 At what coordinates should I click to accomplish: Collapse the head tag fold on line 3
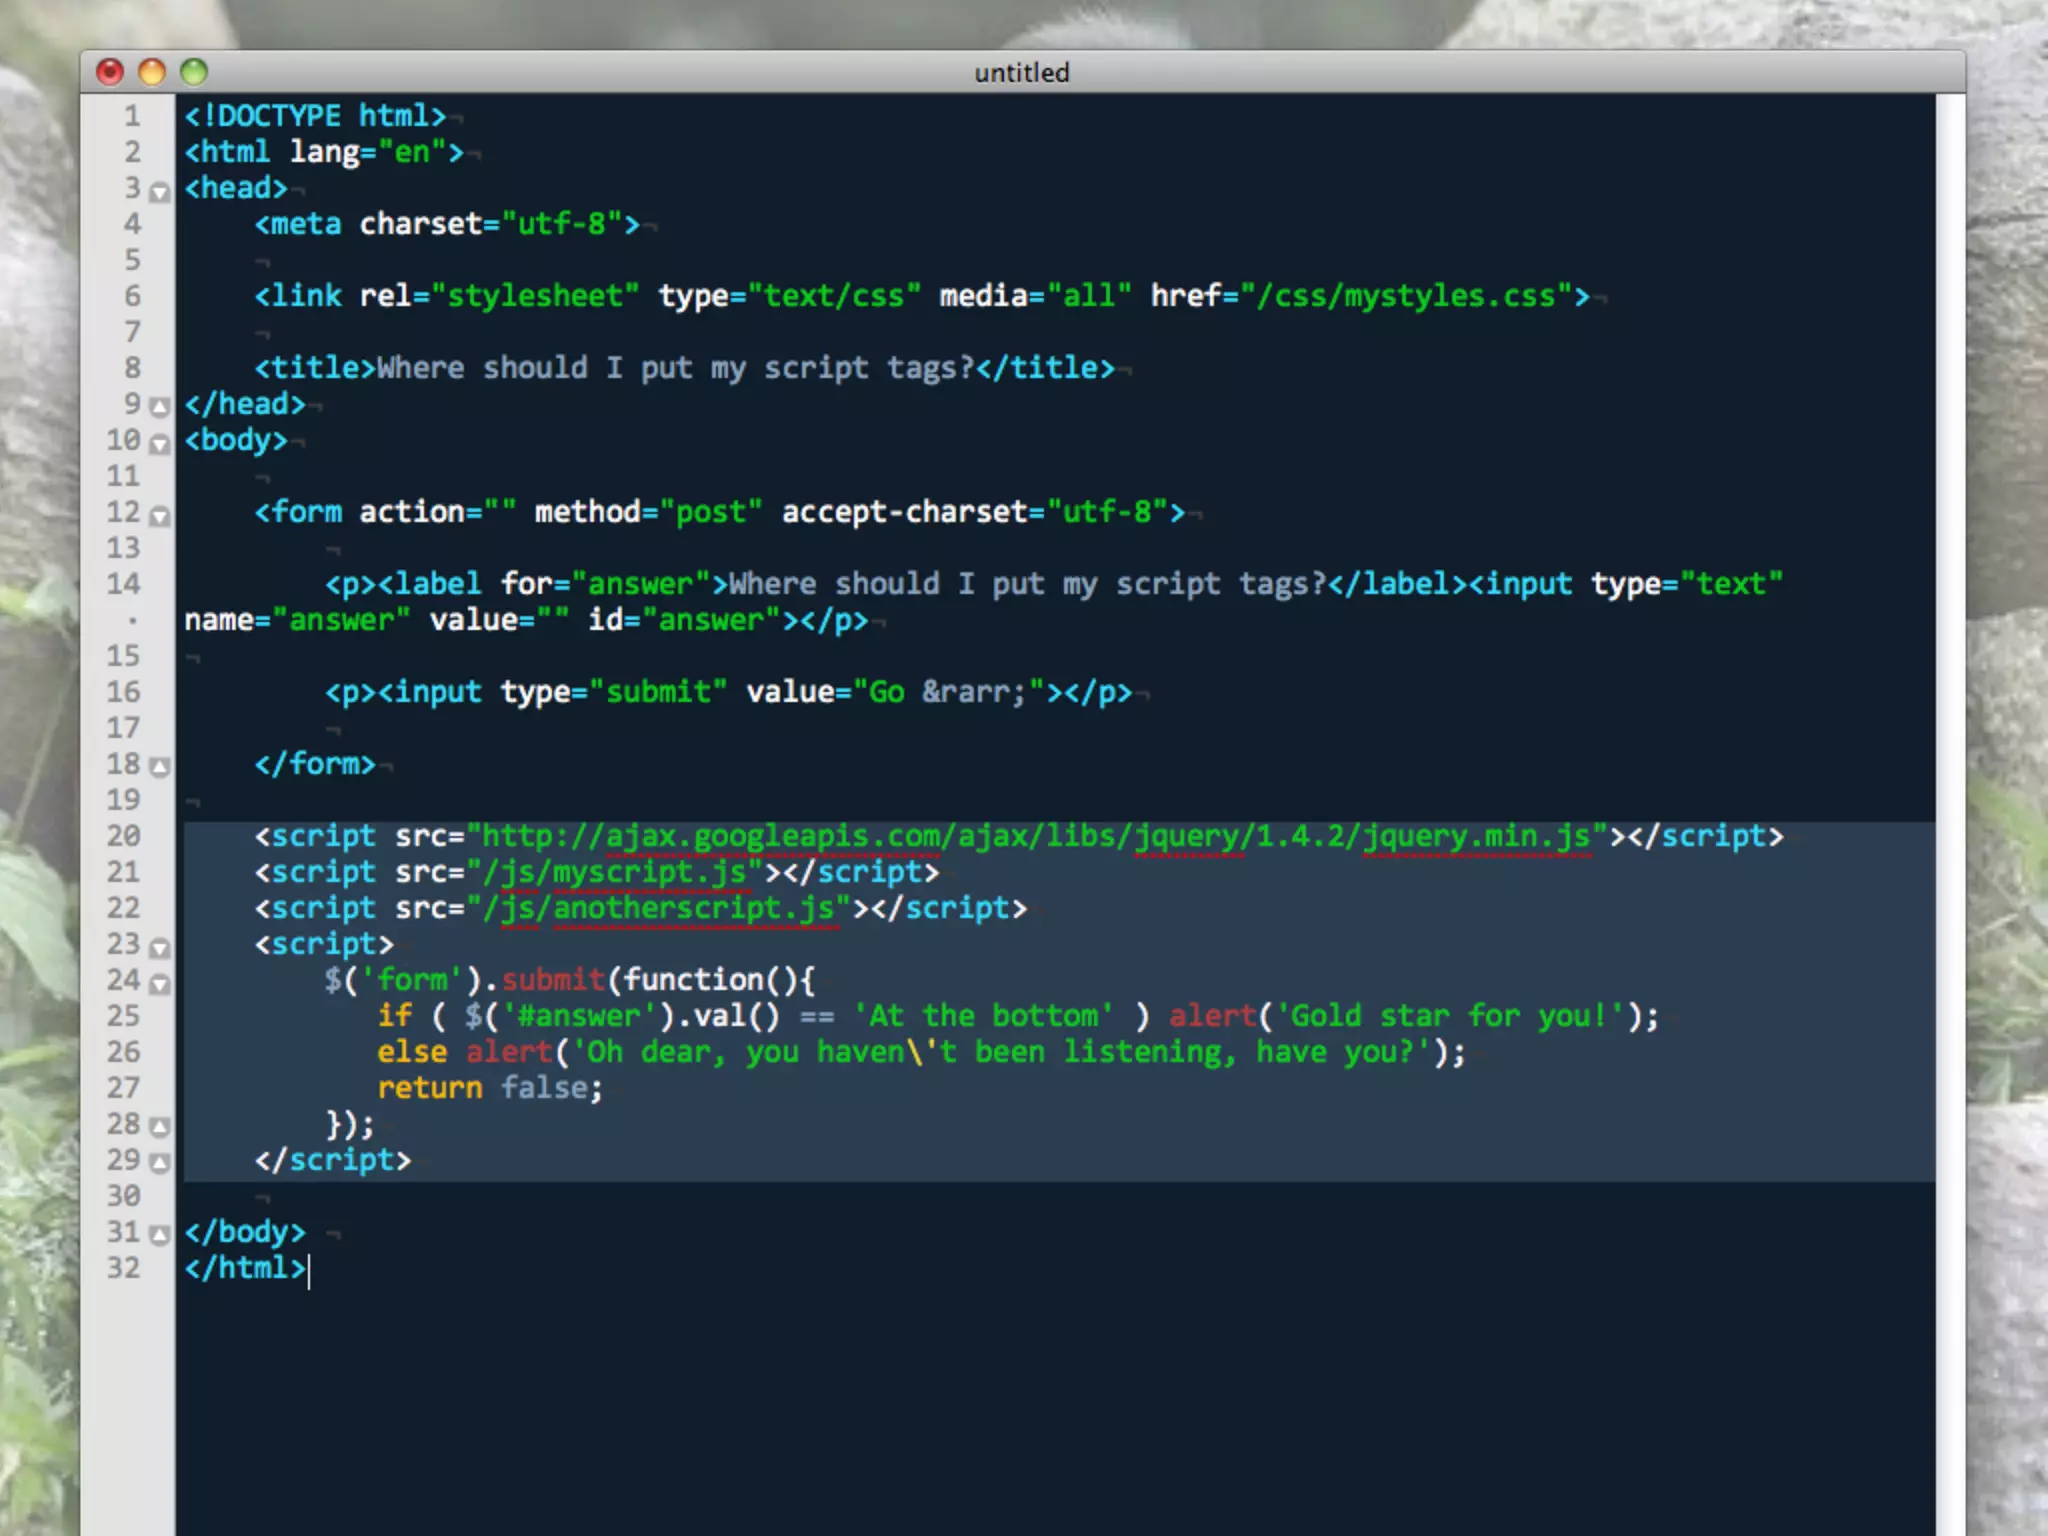(160, 192)
